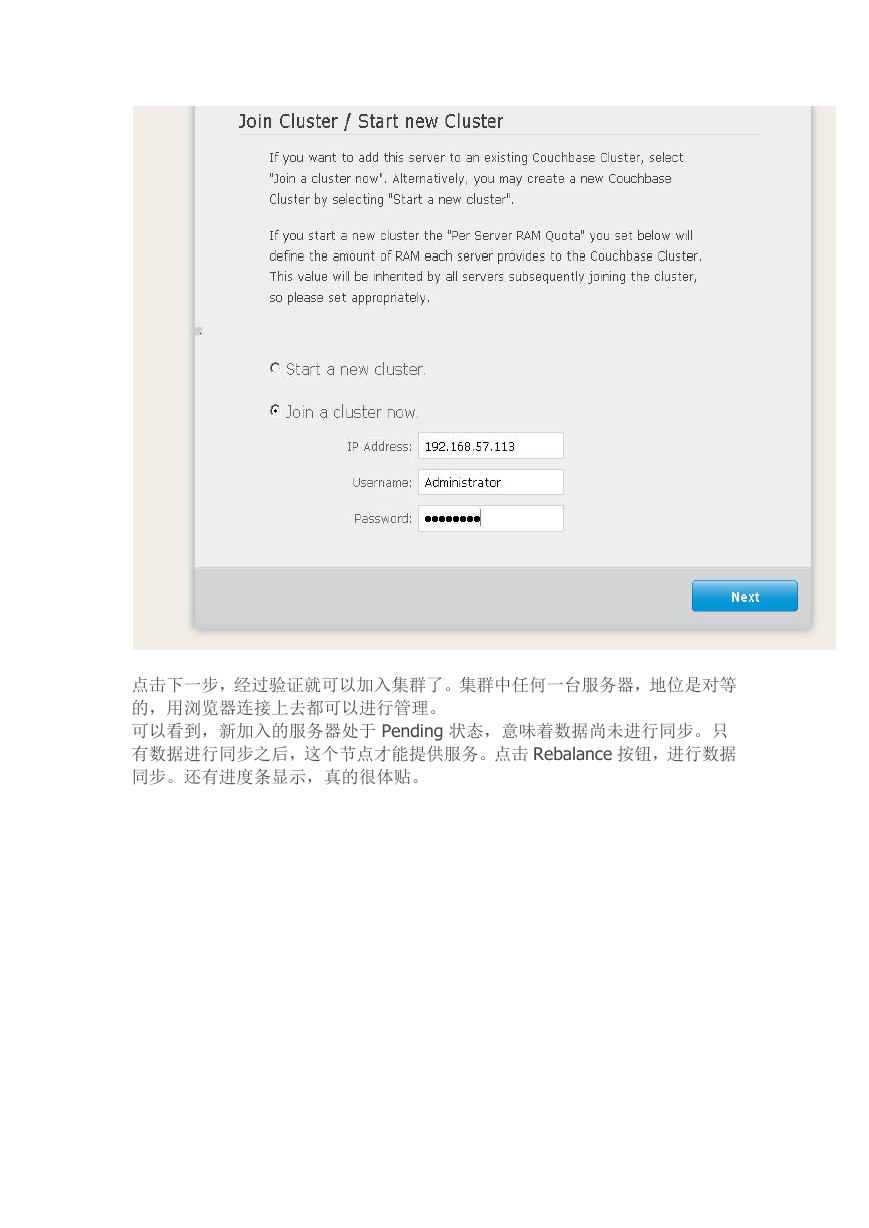869x1228 pixels.
Task: Click the "Start a new cluster." label text
Action: 356,369
